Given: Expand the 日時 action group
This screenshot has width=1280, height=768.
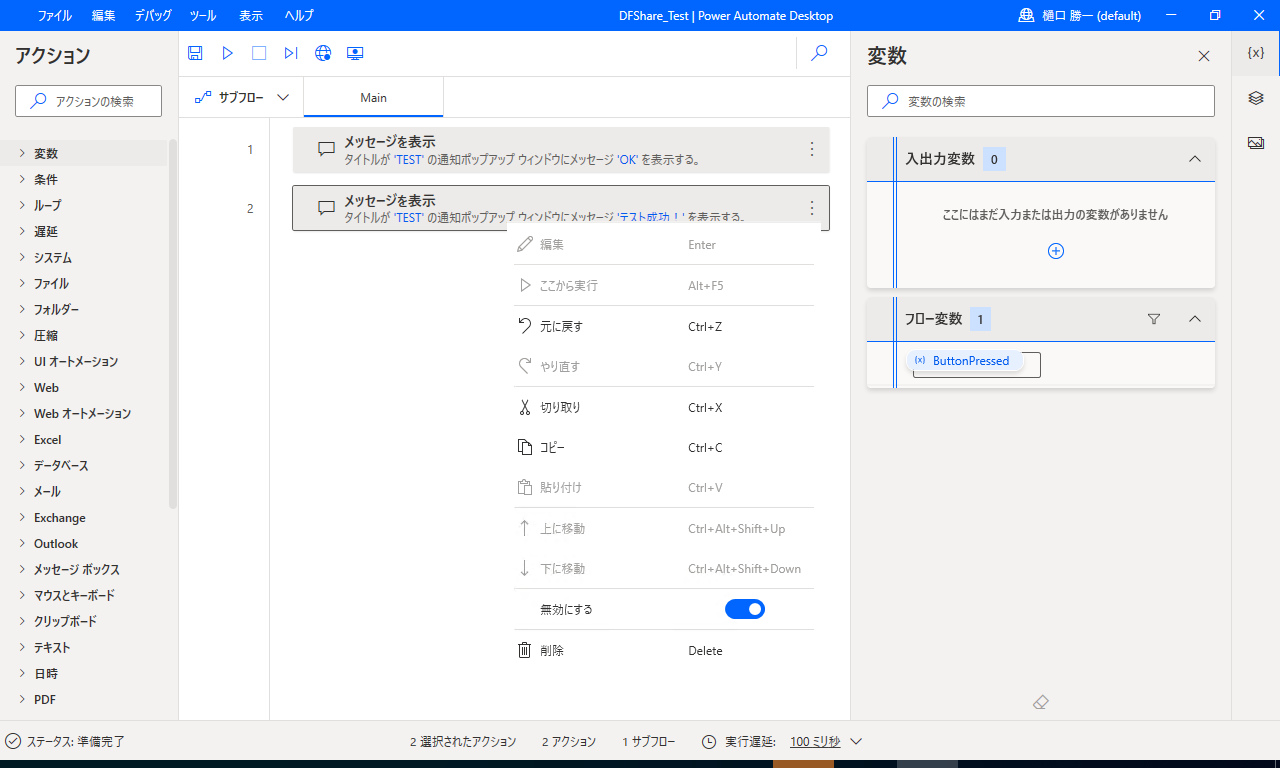Looking at the screenshot, I should tap(23, 673).
